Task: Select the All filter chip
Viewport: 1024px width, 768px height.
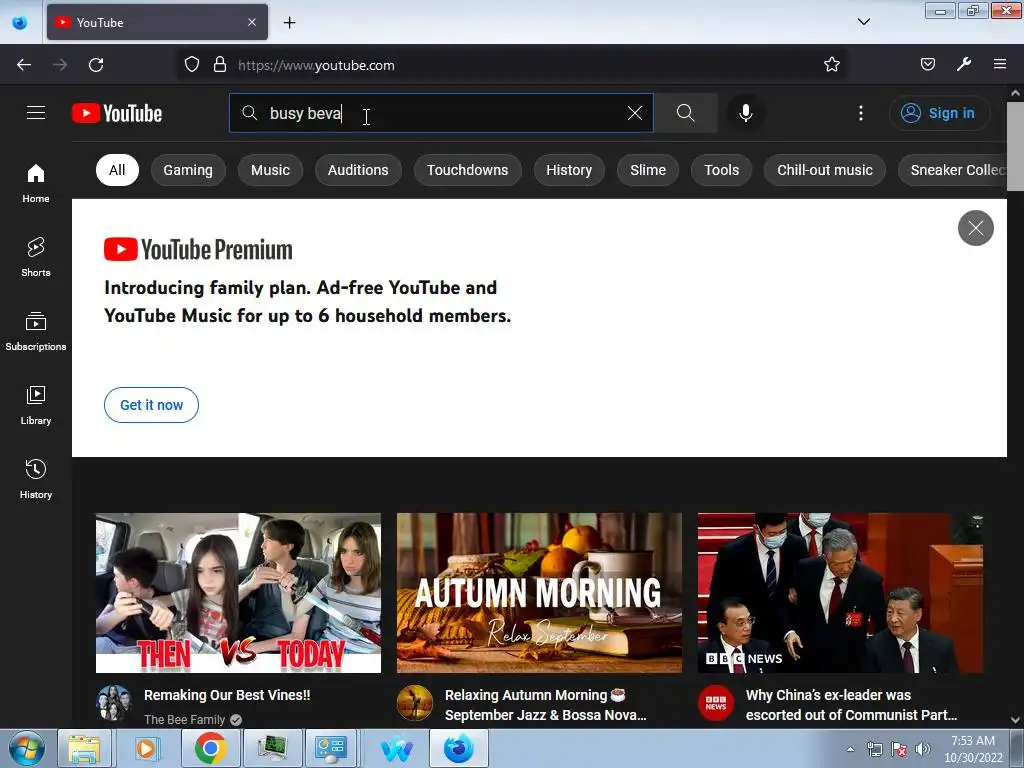Action: coord(117,170)
